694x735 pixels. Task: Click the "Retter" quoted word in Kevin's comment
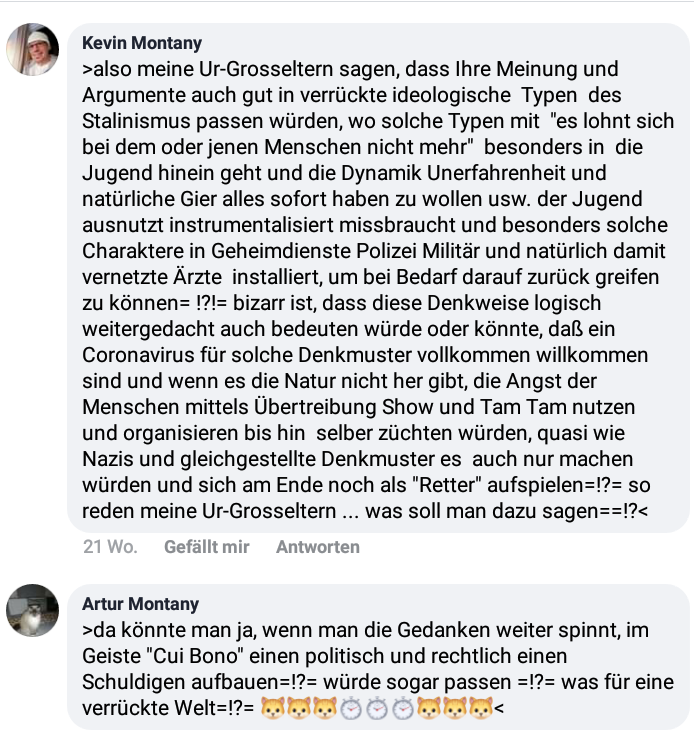(448, 485)
